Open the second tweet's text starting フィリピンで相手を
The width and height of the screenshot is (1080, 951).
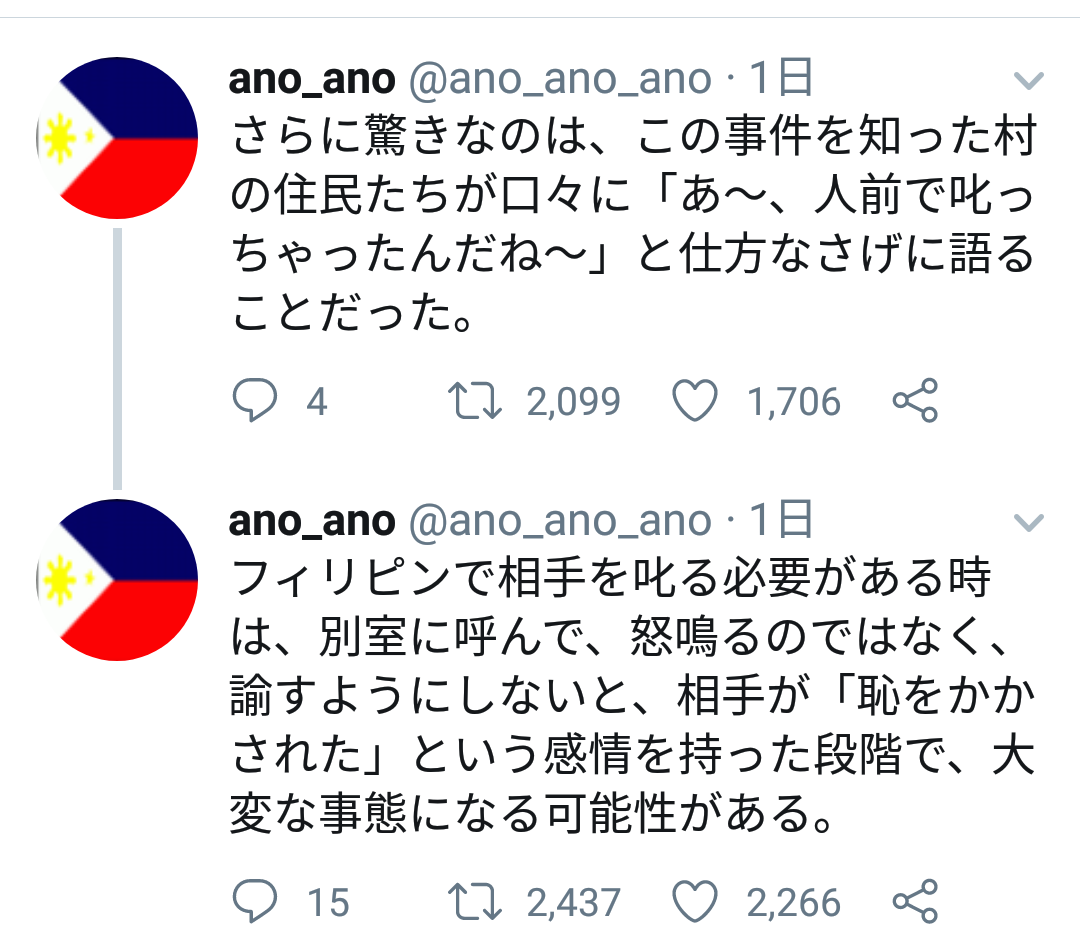pyautogui.click(x=632, y=696)
